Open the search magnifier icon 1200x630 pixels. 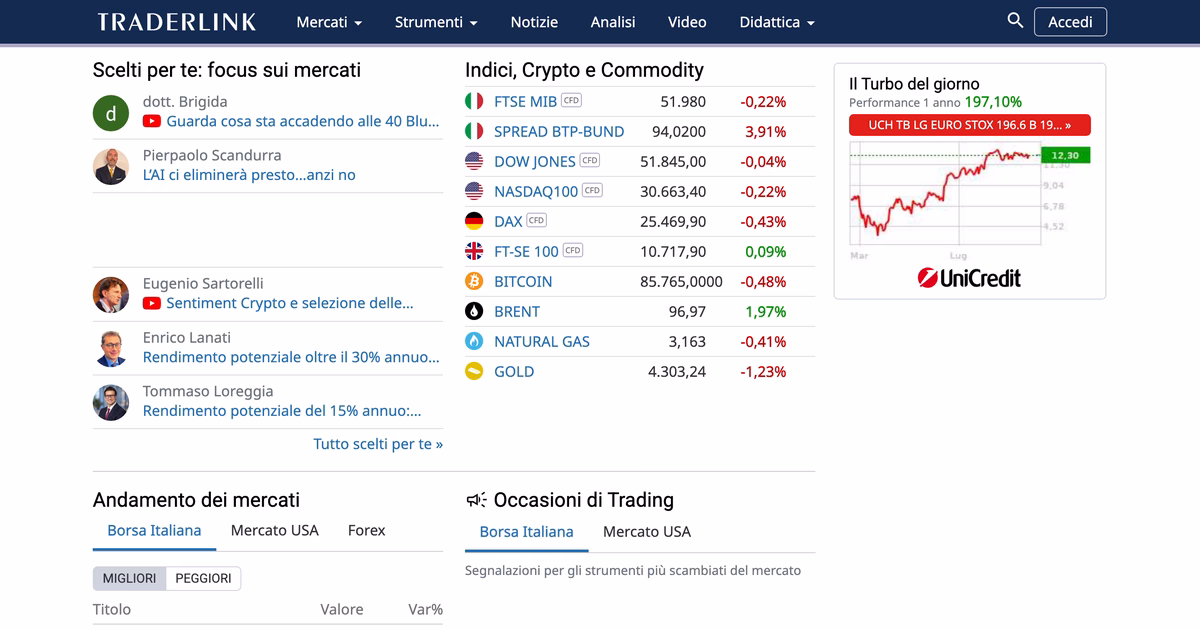pos(1015,20)
